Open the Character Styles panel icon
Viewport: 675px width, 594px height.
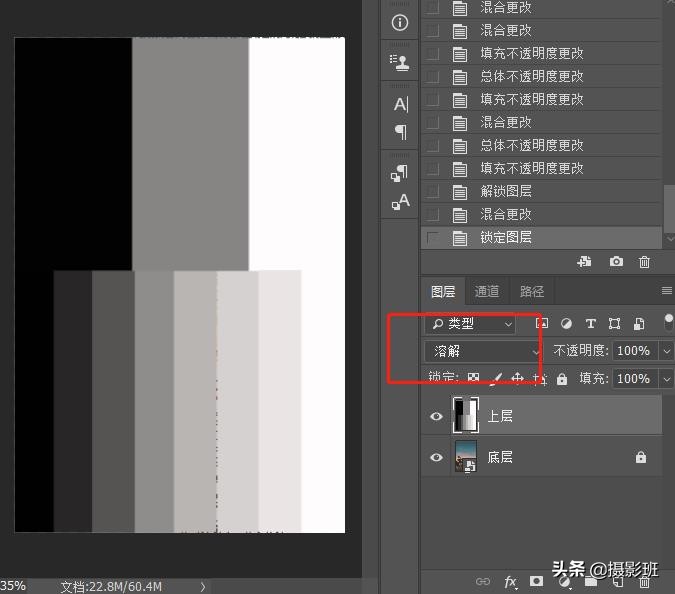point(400,201)
